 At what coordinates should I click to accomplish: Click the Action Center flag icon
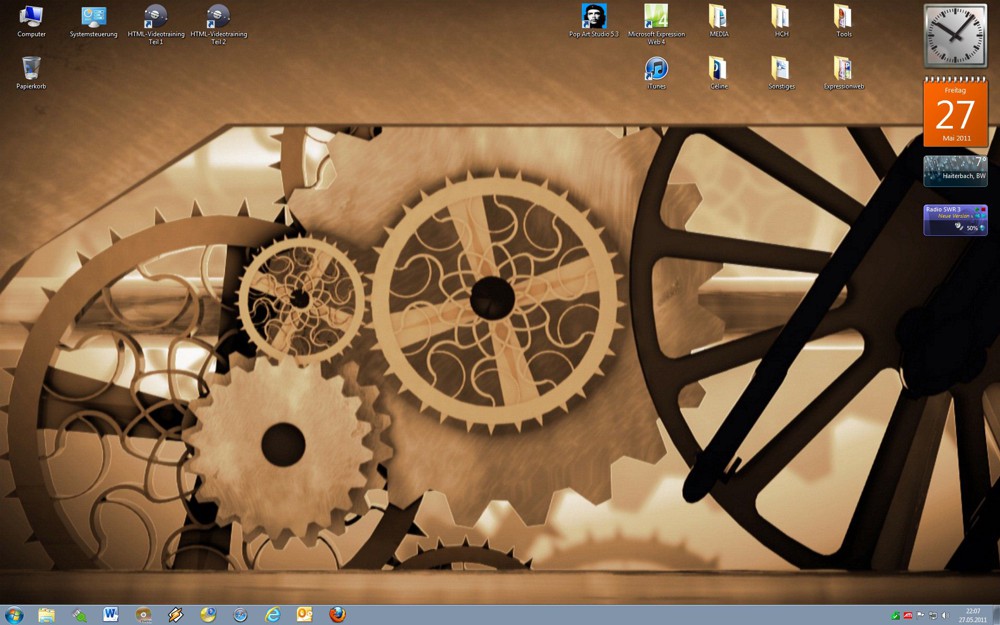pos(920,615)
